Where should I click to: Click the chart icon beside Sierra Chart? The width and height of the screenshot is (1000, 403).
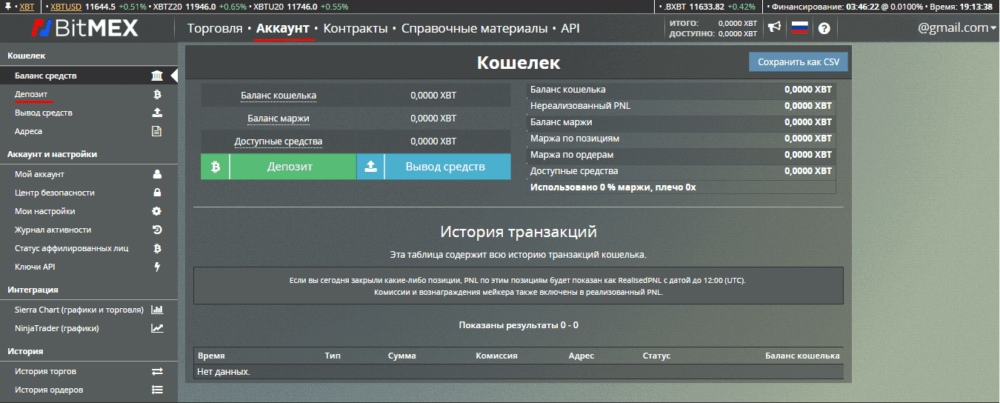(x=156, y=309)
